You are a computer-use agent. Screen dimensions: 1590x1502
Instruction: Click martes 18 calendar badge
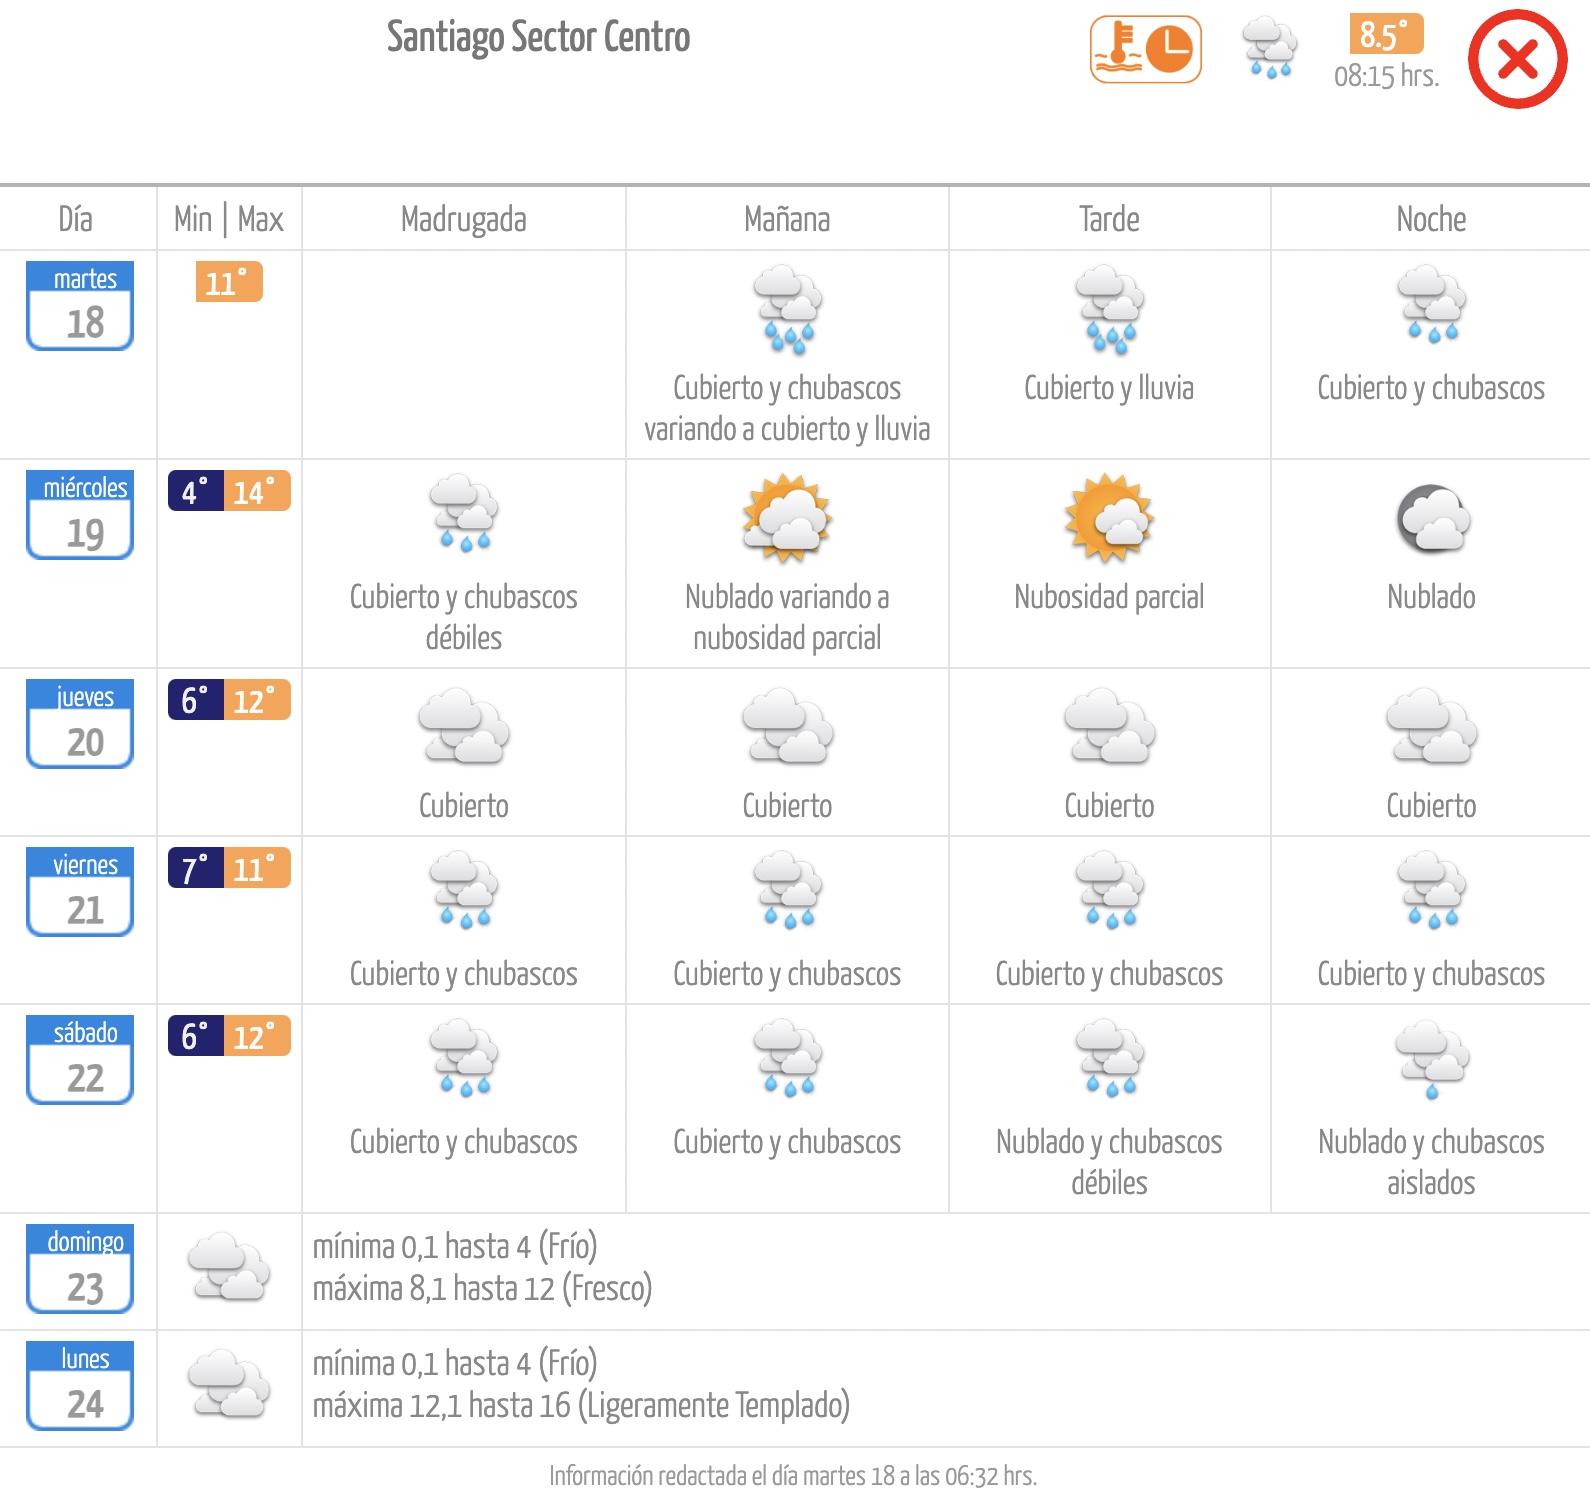(80, 305)
